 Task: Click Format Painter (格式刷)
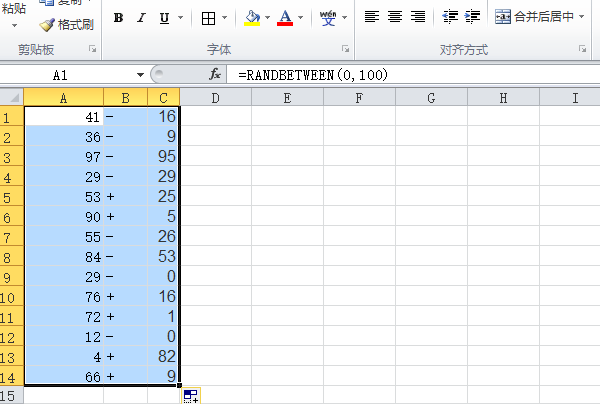point(67,25)
